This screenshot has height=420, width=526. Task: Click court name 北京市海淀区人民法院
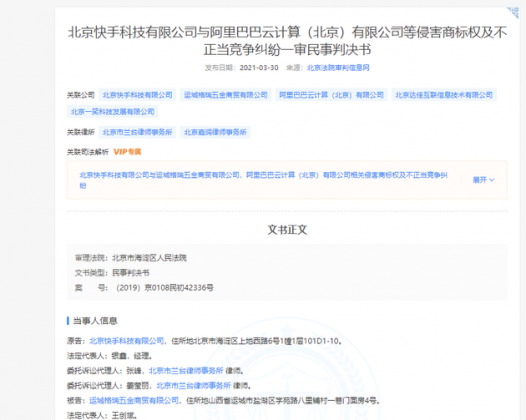(149, 258)
